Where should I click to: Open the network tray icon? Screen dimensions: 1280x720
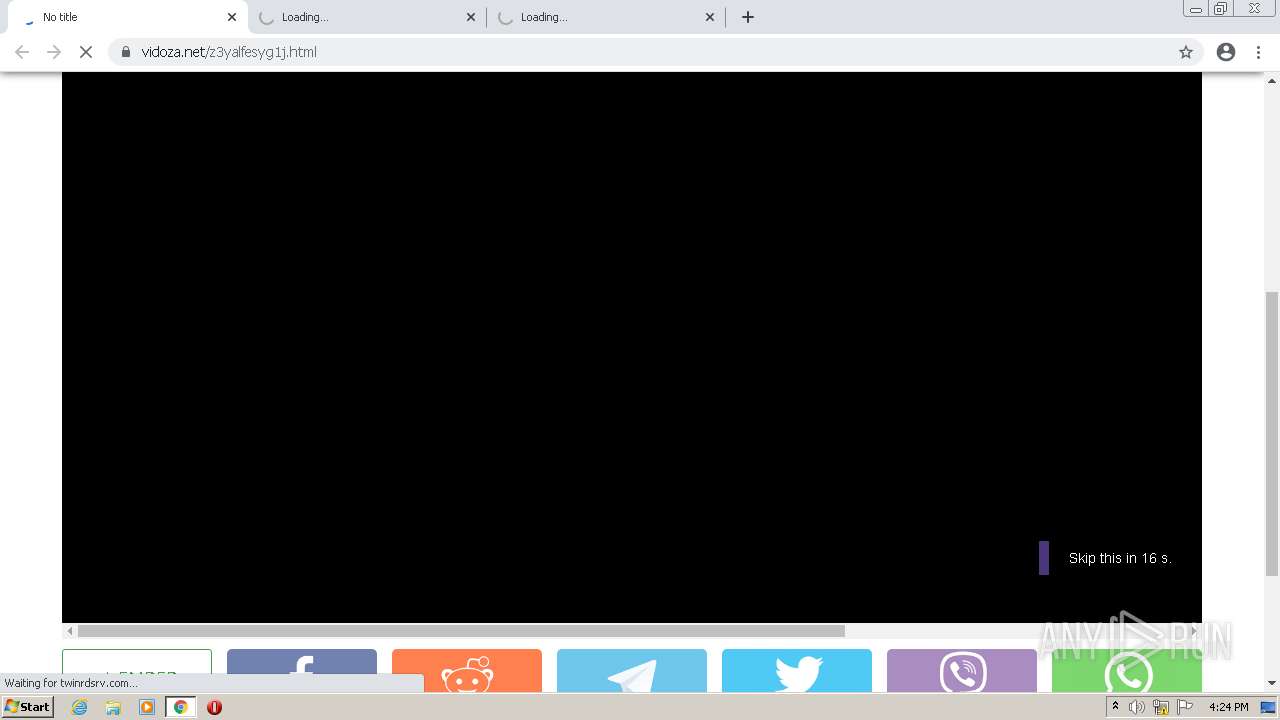(1161, 707)
